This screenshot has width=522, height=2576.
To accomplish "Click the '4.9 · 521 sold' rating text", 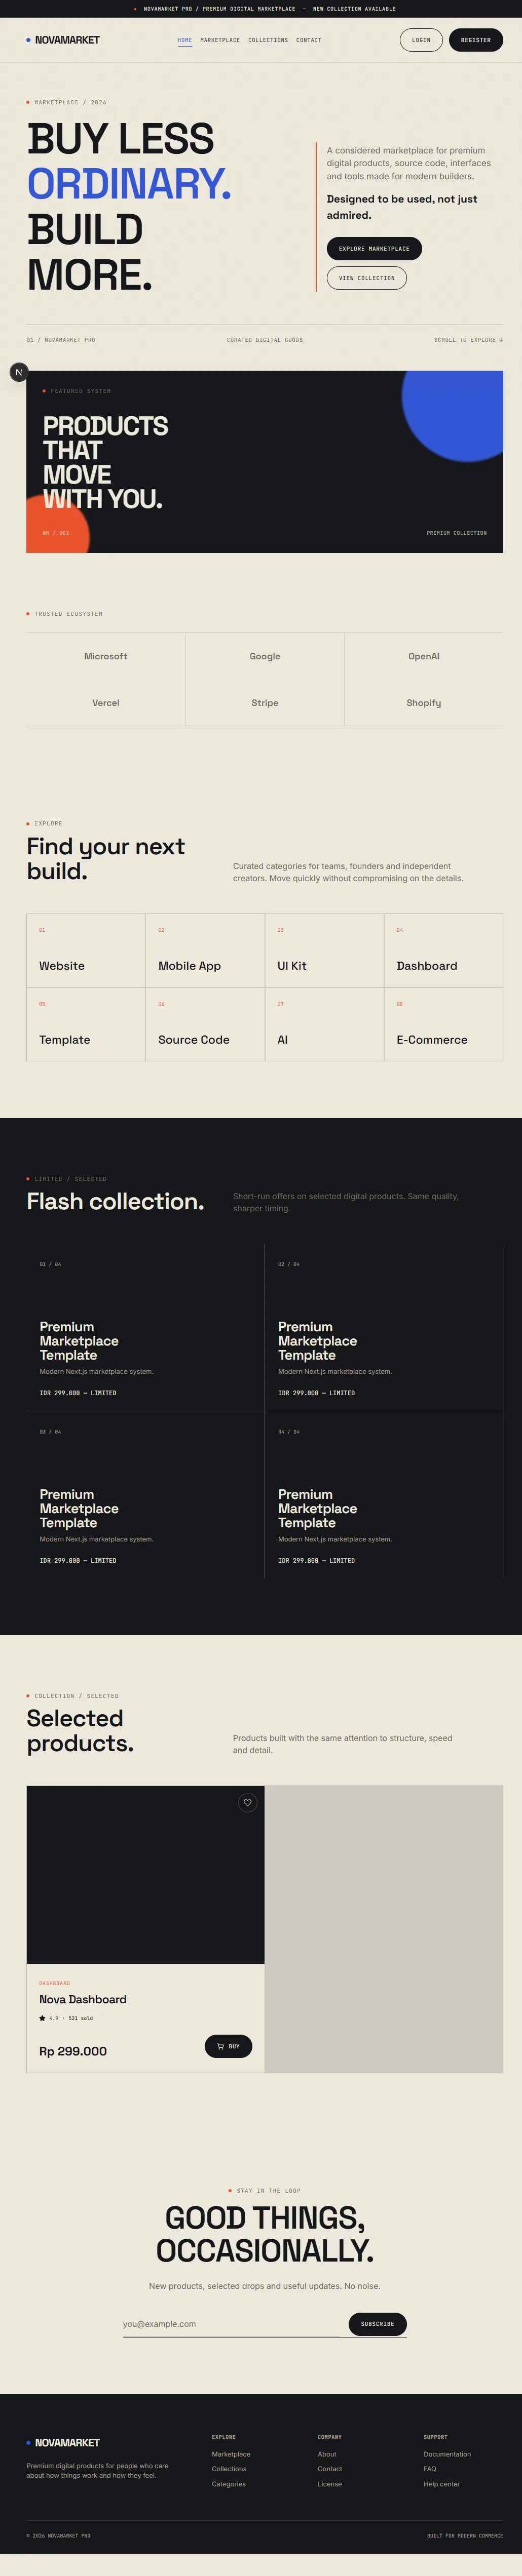I will tap(66, 2018).
